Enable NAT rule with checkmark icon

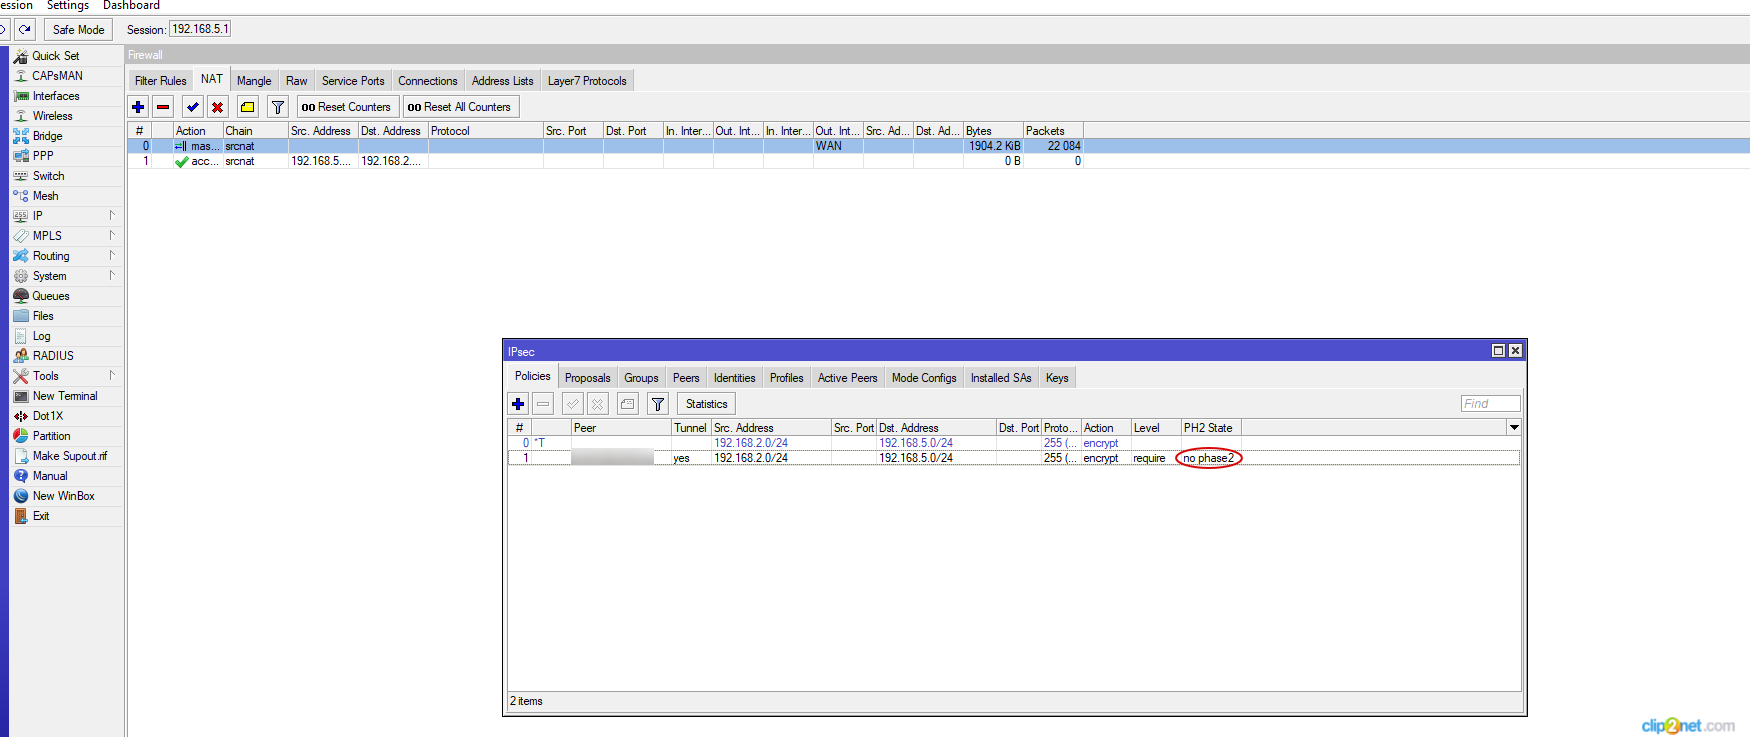[x=192, y=107]
